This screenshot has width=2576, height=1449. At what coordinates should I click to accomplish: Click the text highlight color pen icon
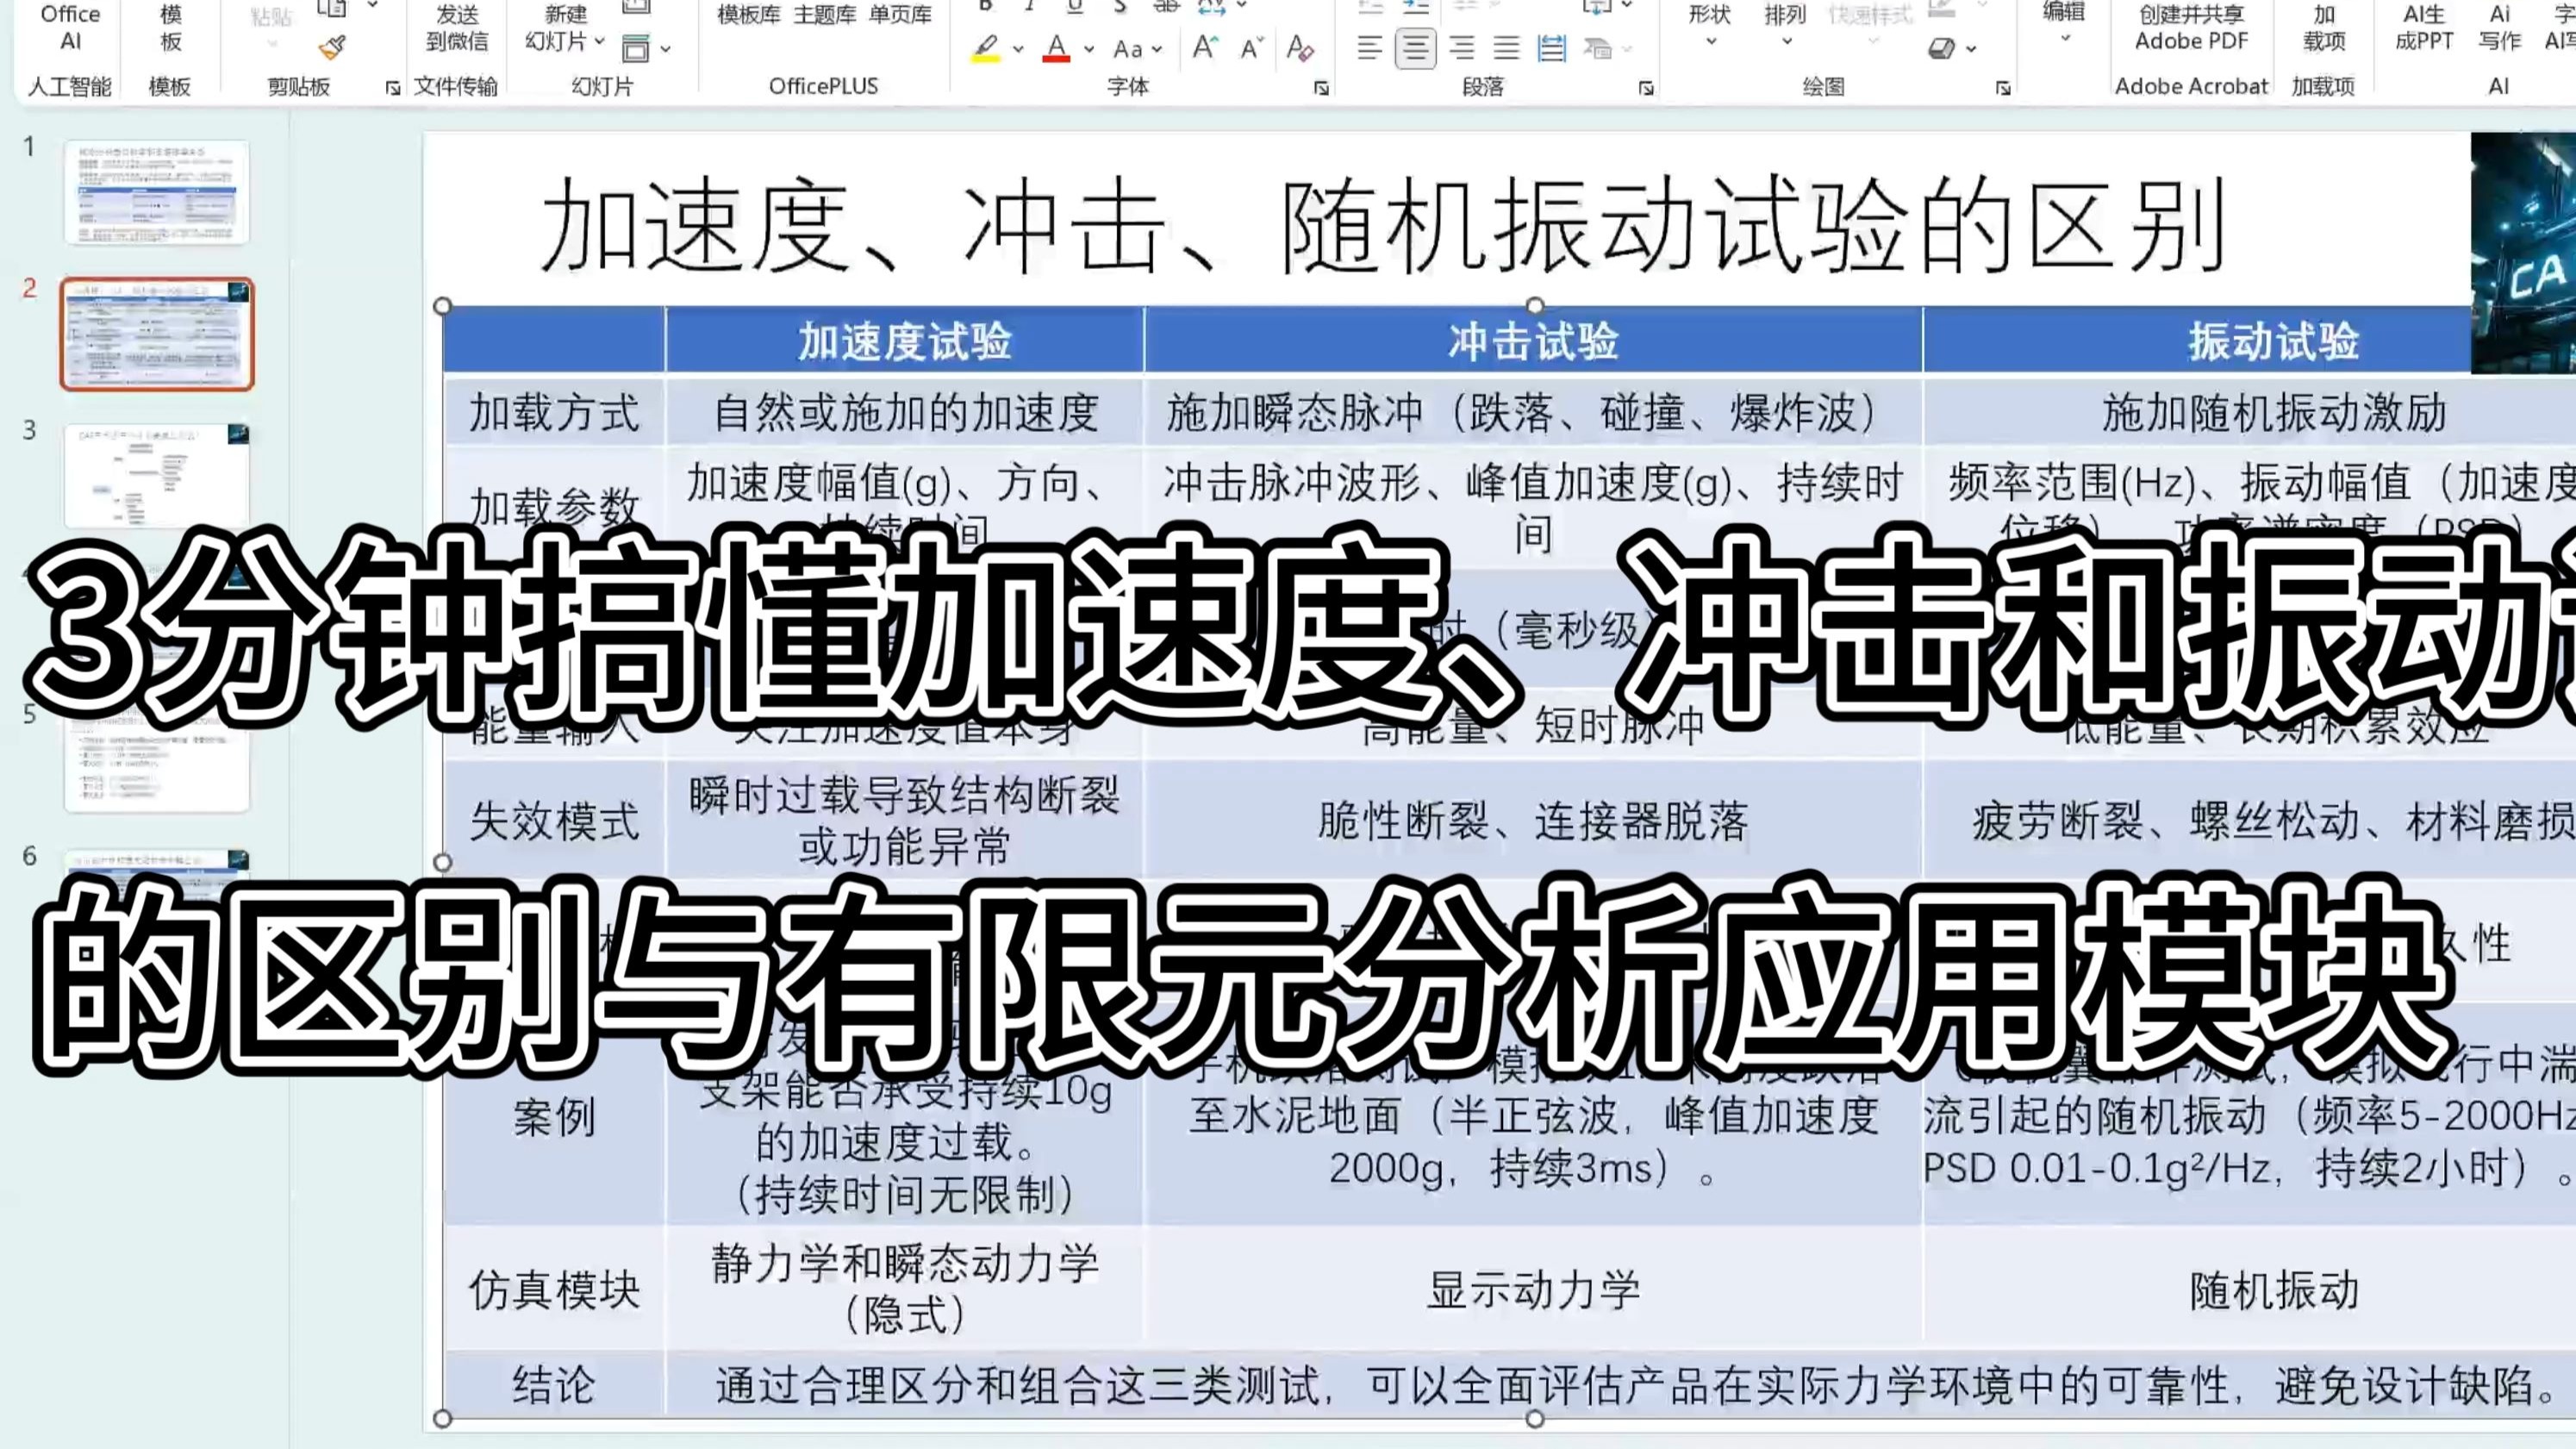[986, 47]
